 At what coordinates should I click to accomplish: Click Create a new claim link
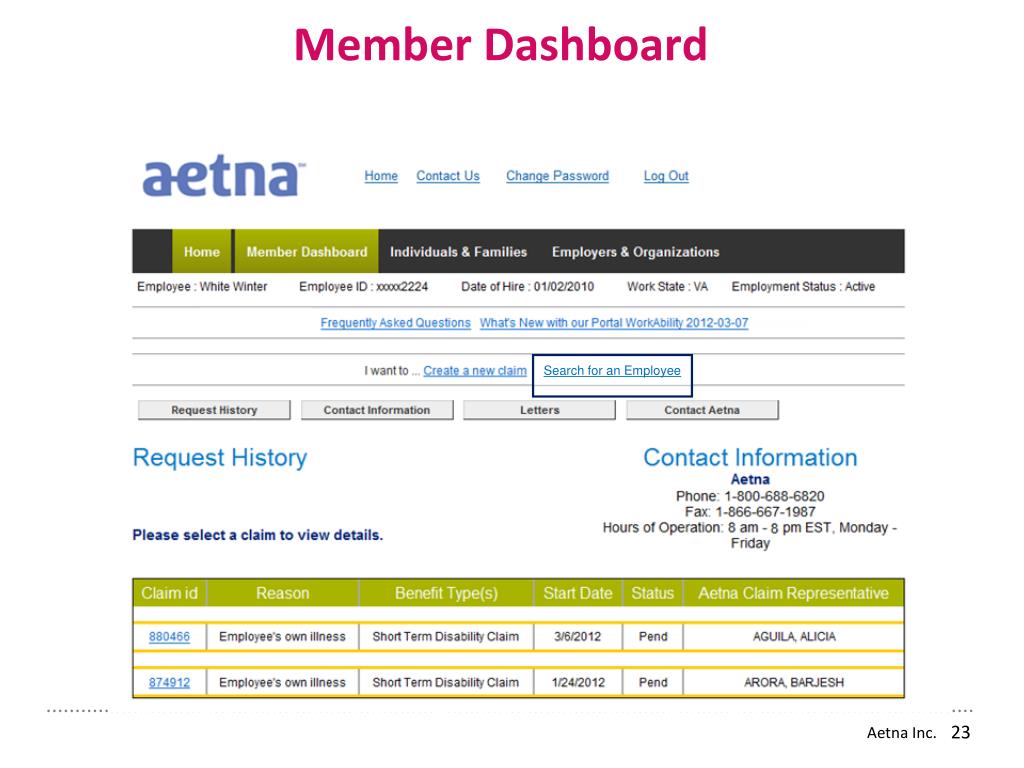pyautogui.click(x=475, y=371)
